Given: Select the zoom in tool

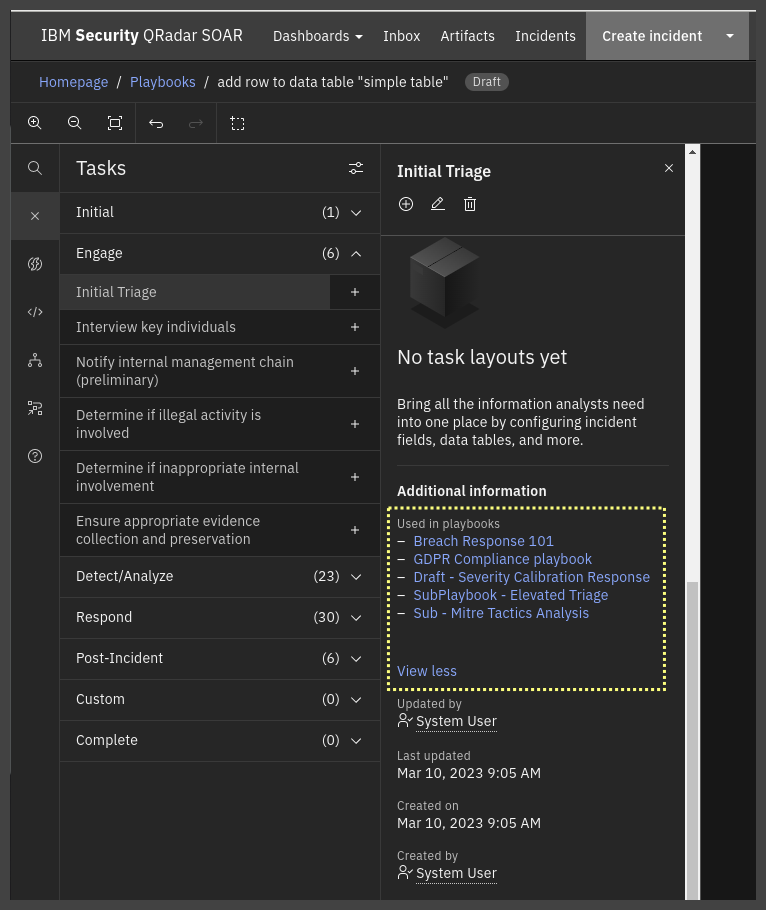Looking at the screenshot, I should click(x=35, y=122).
